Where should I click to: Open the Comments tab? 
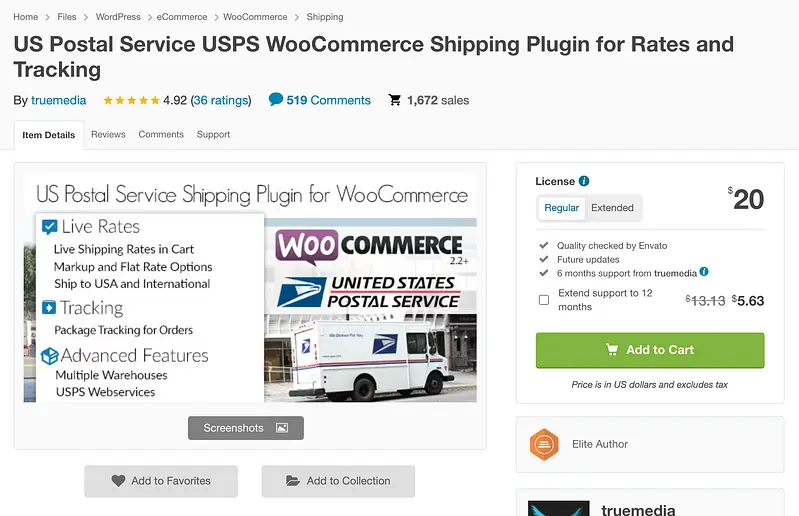pyautogui.click(x=161, y=134)
